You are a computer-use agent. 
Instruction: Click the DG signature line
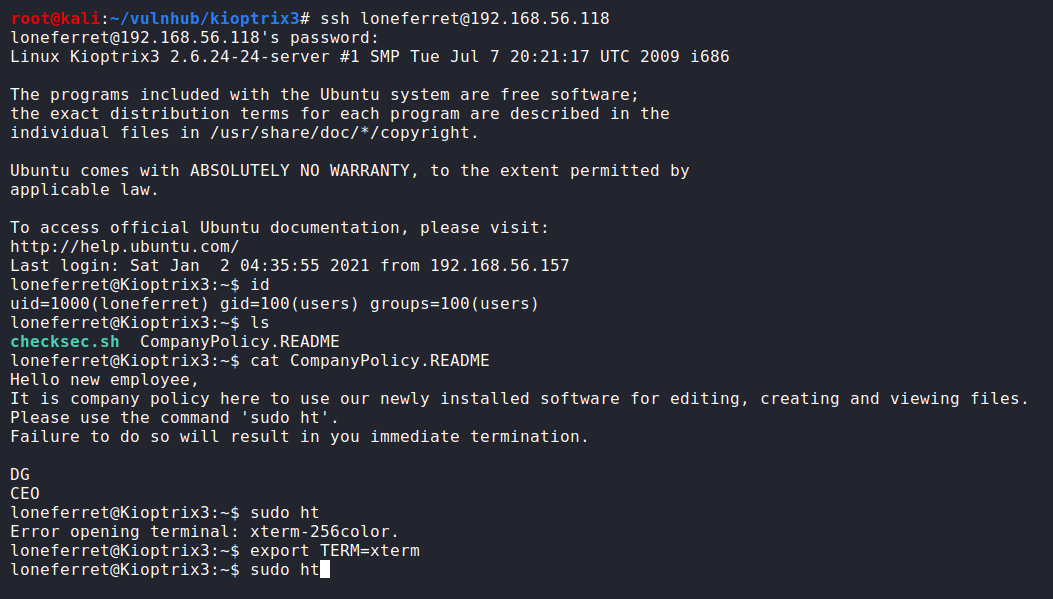click(20, 475)
